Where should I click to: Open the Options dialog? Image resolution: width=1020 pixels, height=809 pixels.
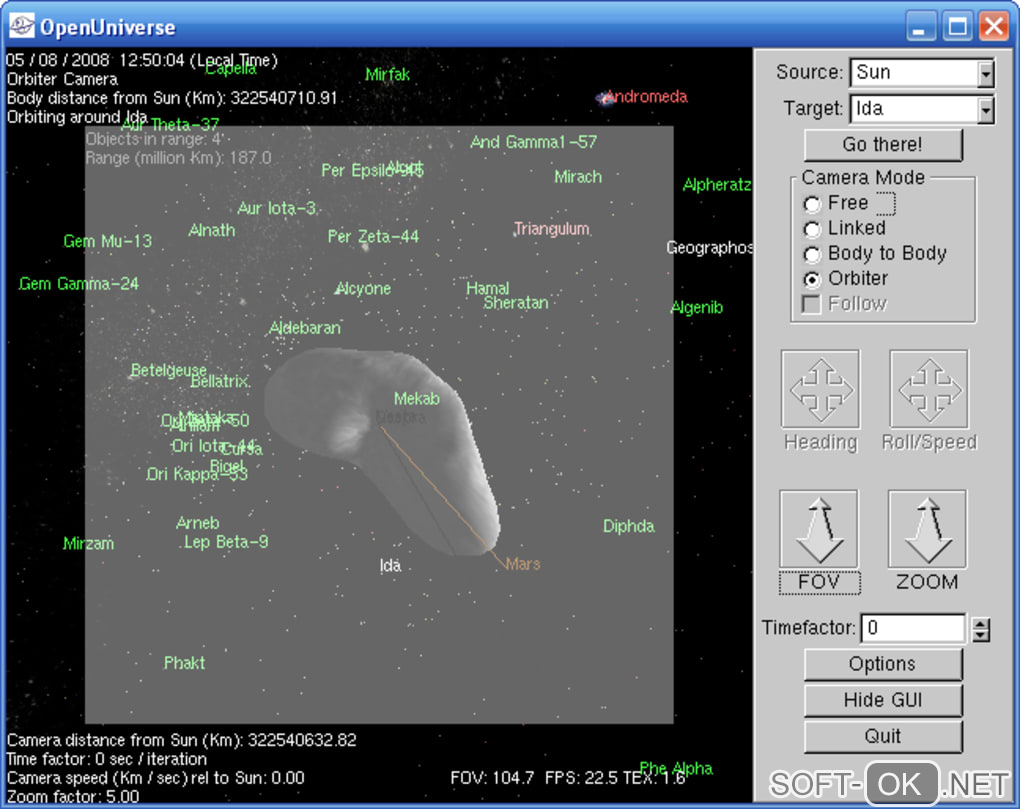click(883, 664)
